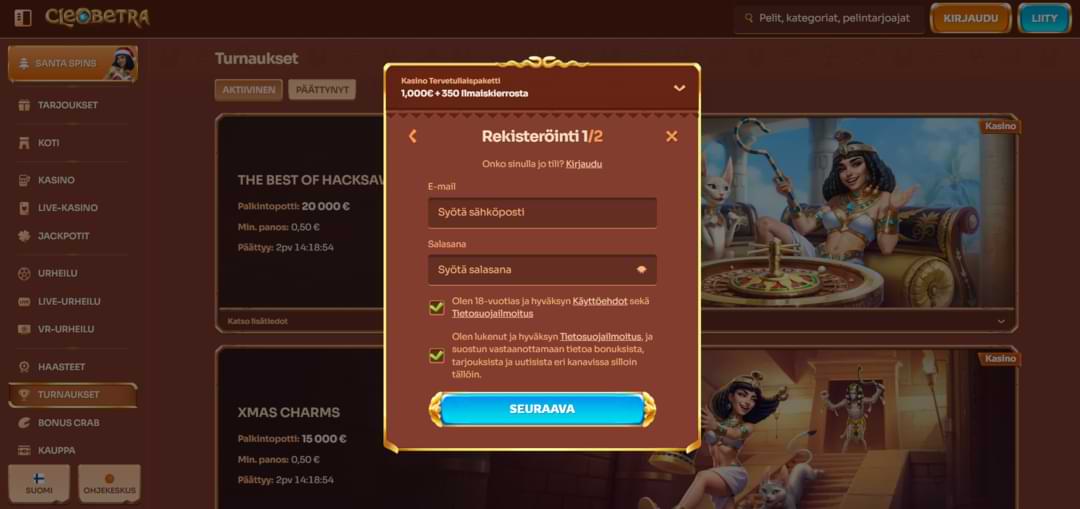Uncheck the 18-vuotias age confirmation checkbox
The height and width of the screenshot is (509, 1080).
pyautogui.click(x=437, y=307)
